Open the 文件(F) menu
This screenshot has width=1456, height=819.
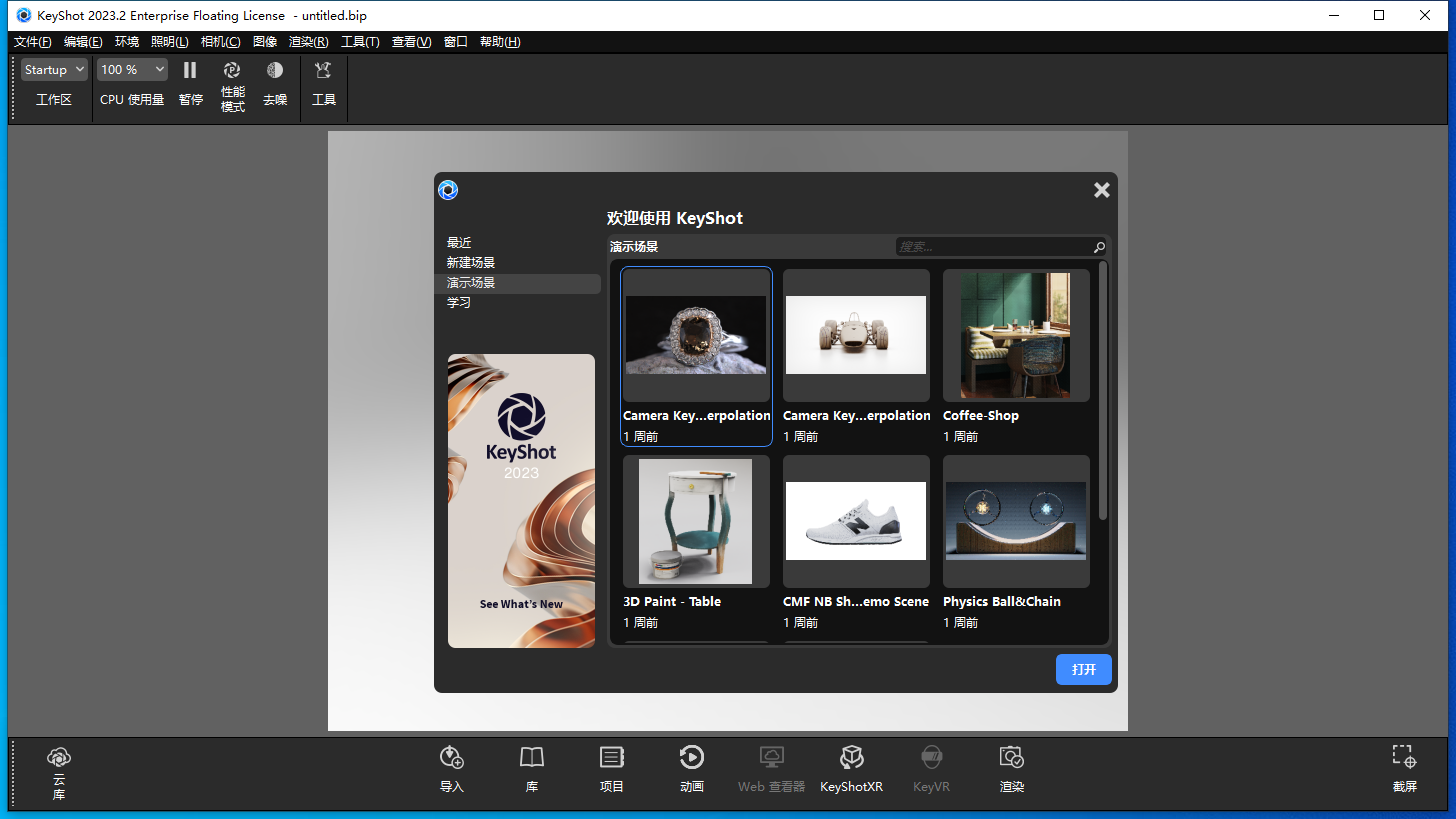(x=33, y=42)
